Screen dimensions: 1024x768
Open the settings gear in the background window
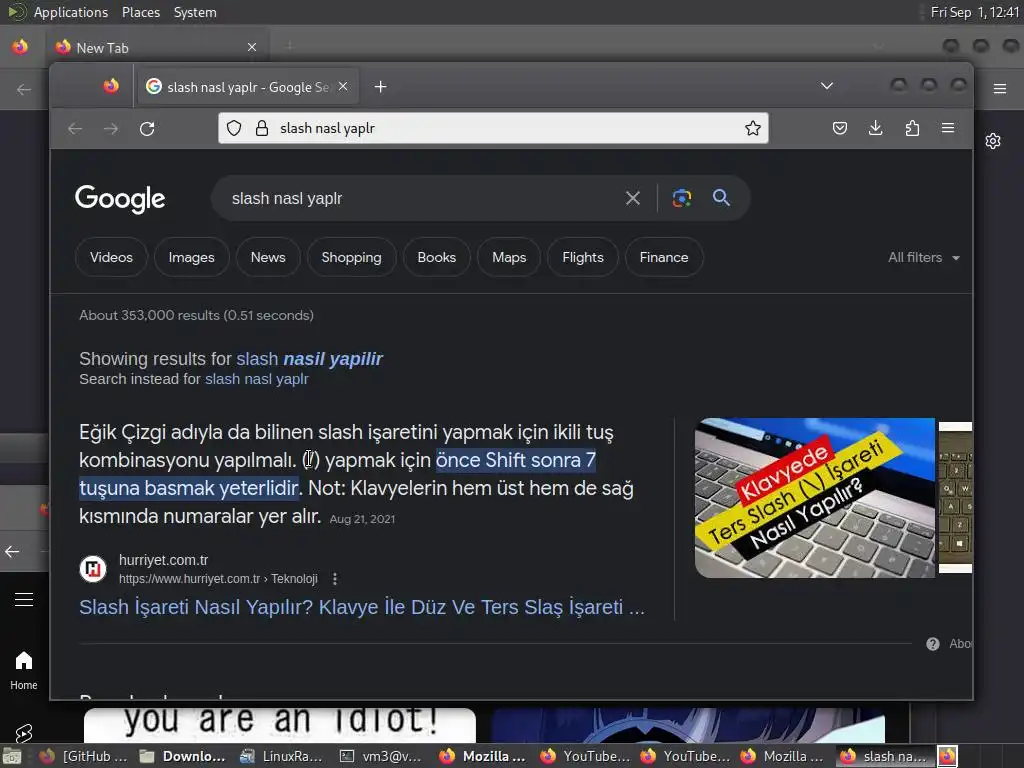click(993, 141)
